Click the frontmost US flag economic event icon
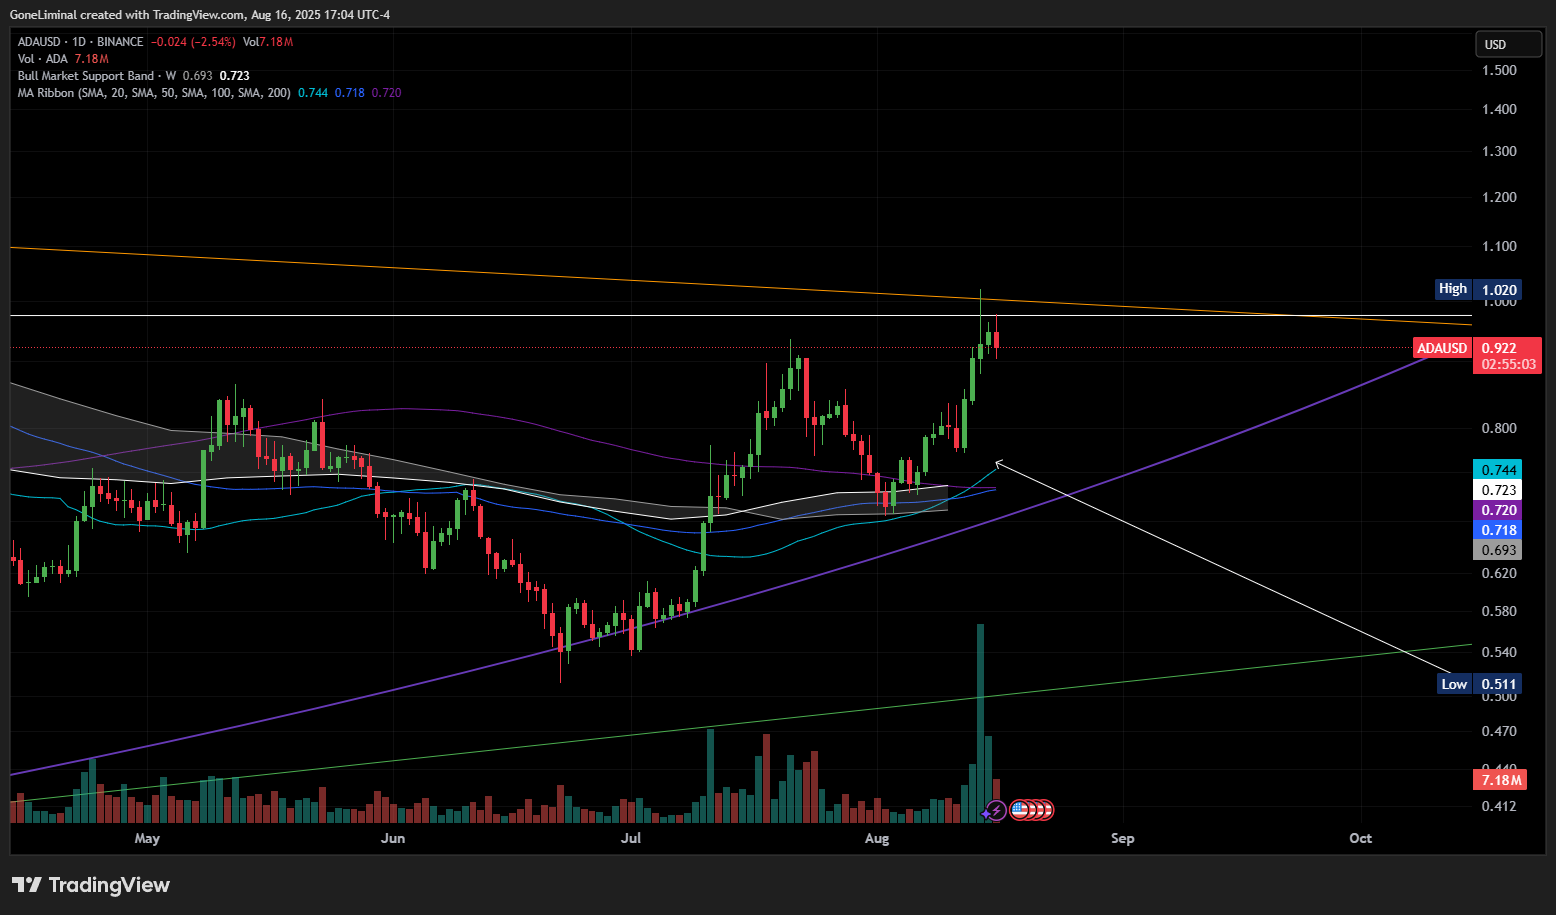1556x915 pixels. pos(1019,810)
